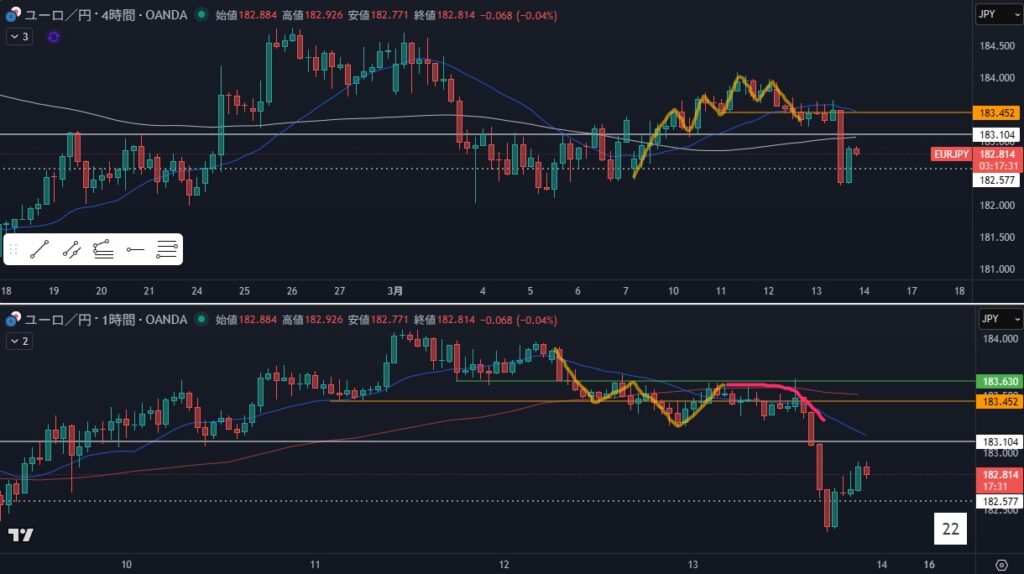Pick the trend-based Fib drawing tool

coord(103,250)
